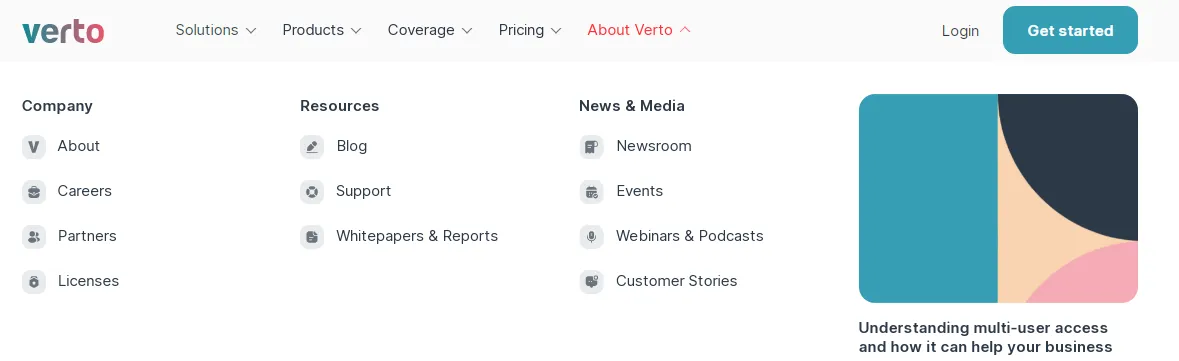Open the Support link
This screenshot has width=1179, height=361.
click(364, 191)
